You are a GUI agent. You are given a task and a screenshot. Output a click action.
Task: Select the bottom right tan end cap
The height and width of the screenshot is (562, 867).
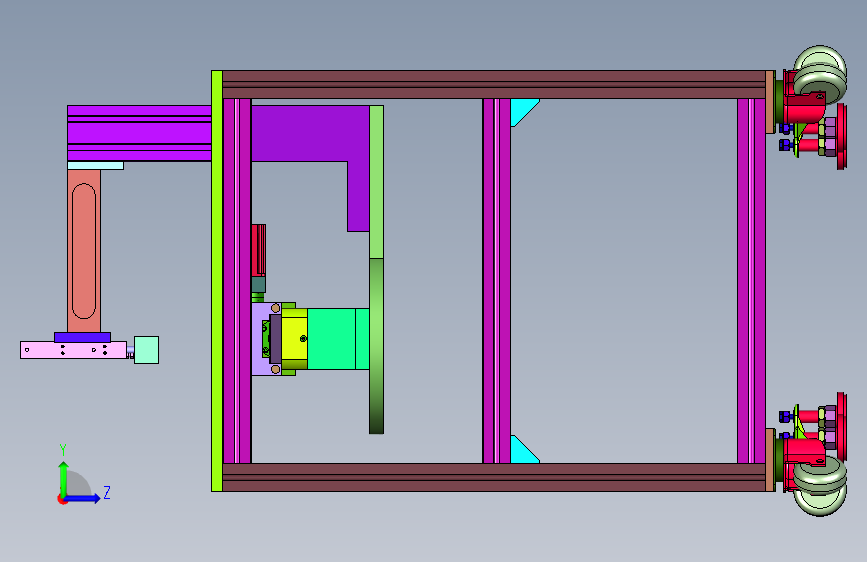click(x=770, y=460)
